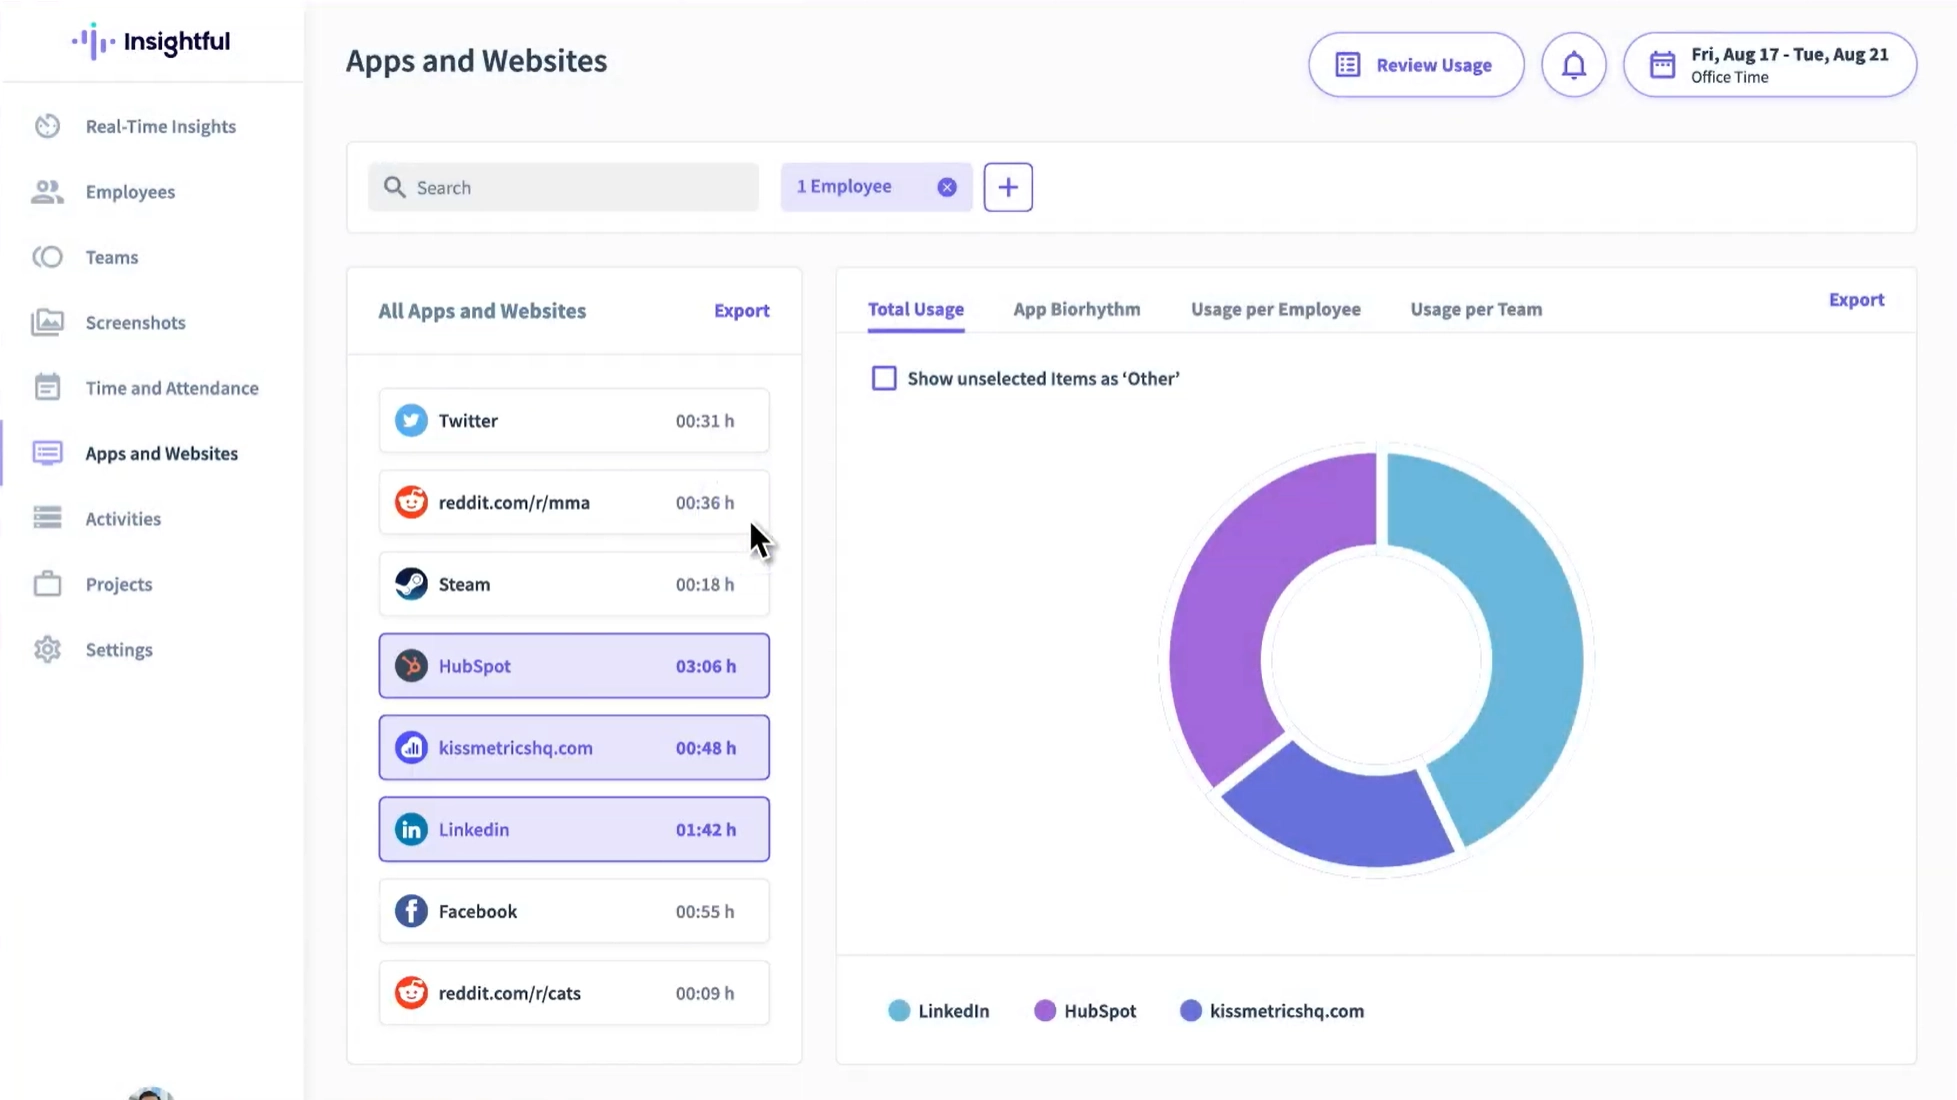Deselect HubSpot in the apps list
Viewport: 1957px width, 1100px height.
(x=573, y=666)
